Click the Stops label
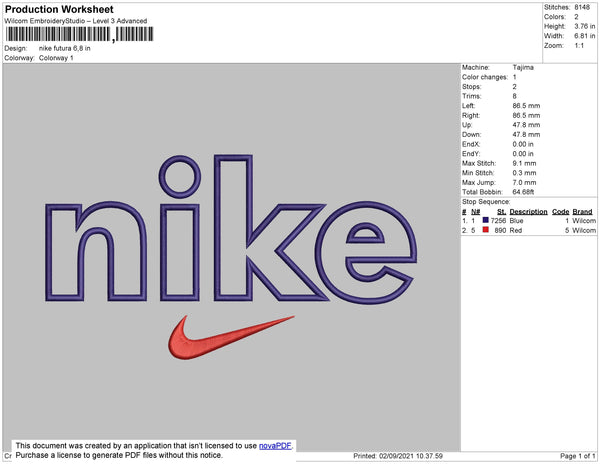 [x=471, y=86]
